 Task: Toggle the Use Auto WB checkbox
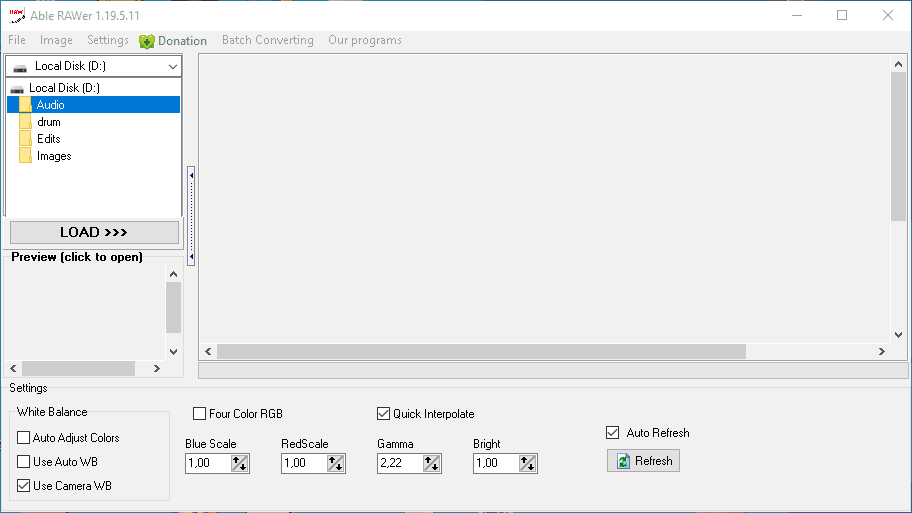point(24,462)
